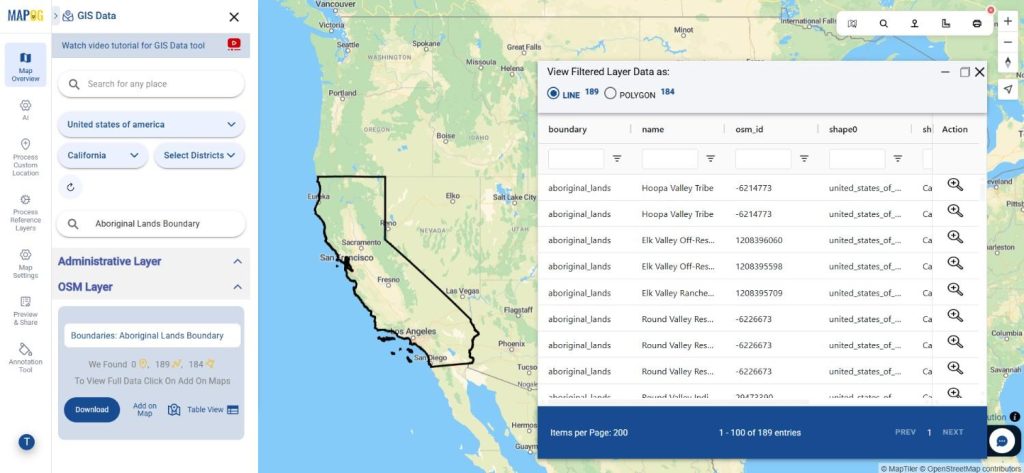Click the PREV pagination button

(x=905, y=432)
